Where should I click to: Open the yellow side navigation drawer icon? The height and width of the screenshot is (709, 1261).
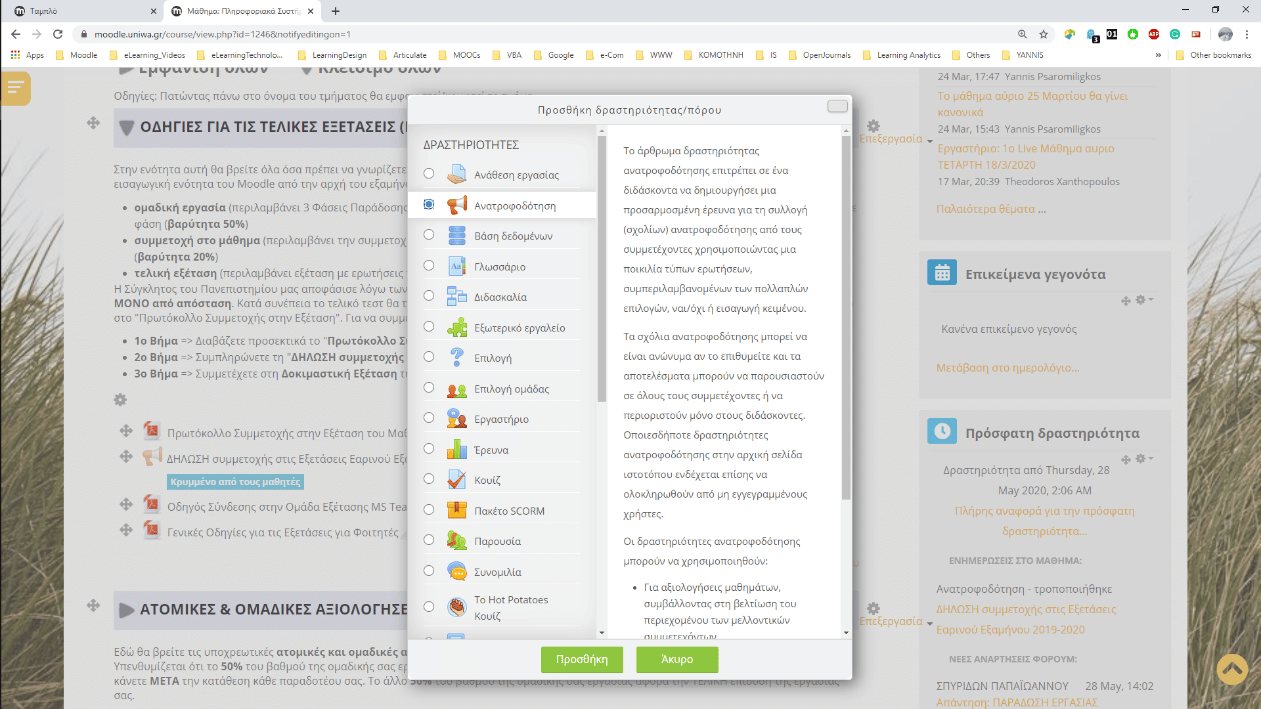point(15,88)
